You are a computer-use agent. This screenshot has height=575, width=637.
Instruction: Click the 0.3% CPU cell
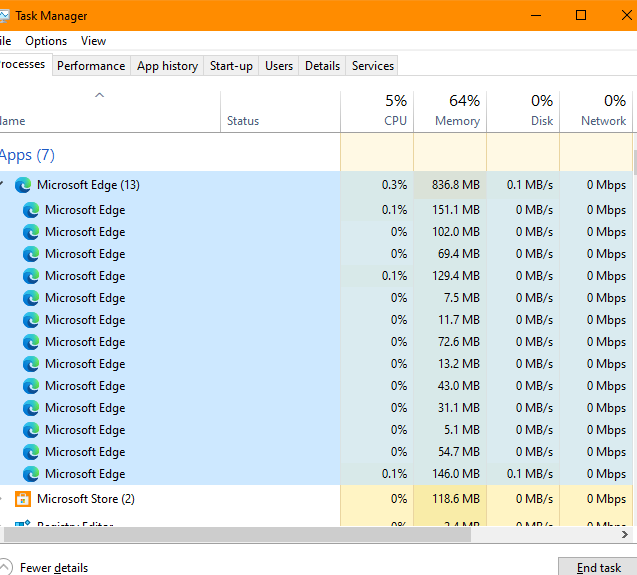[x=377, y=185]
